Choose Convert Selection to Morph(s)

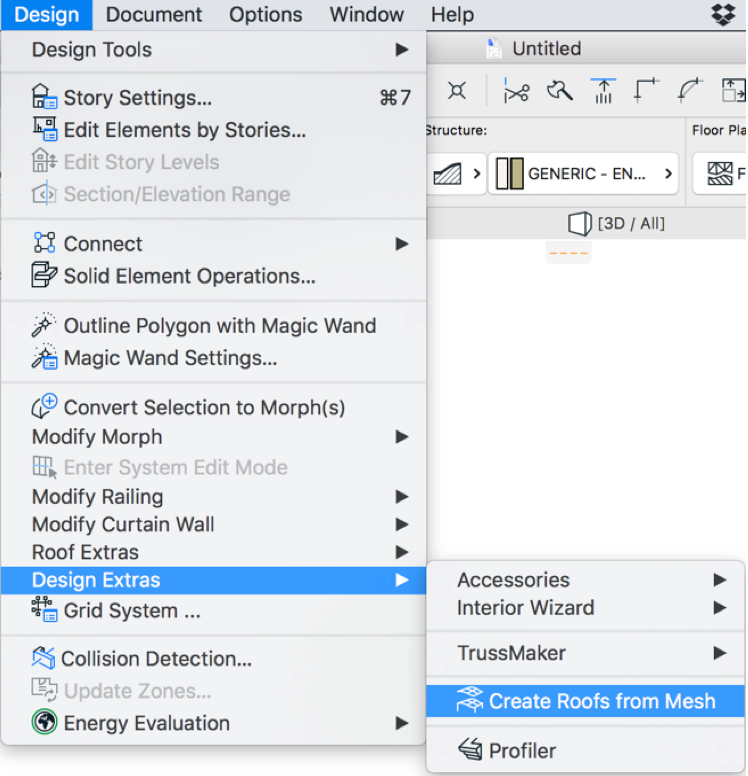point(213,407)
